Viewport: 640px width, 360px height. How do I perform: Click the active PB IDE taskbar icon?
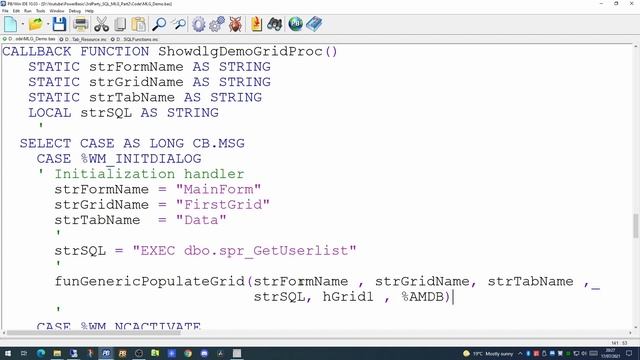pos(106,353)
